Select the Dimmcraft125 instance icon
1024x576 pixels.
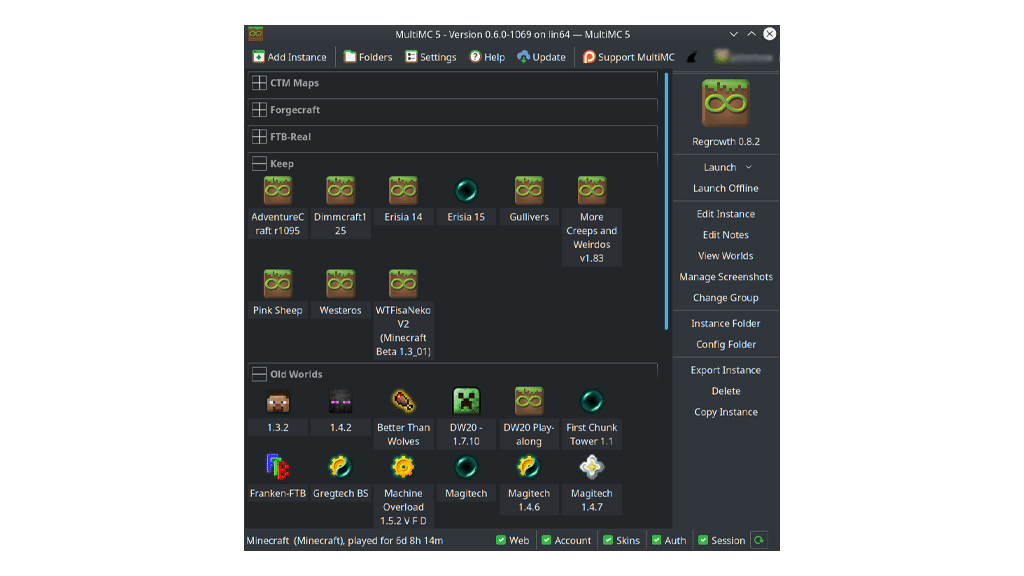click(340, 191)
